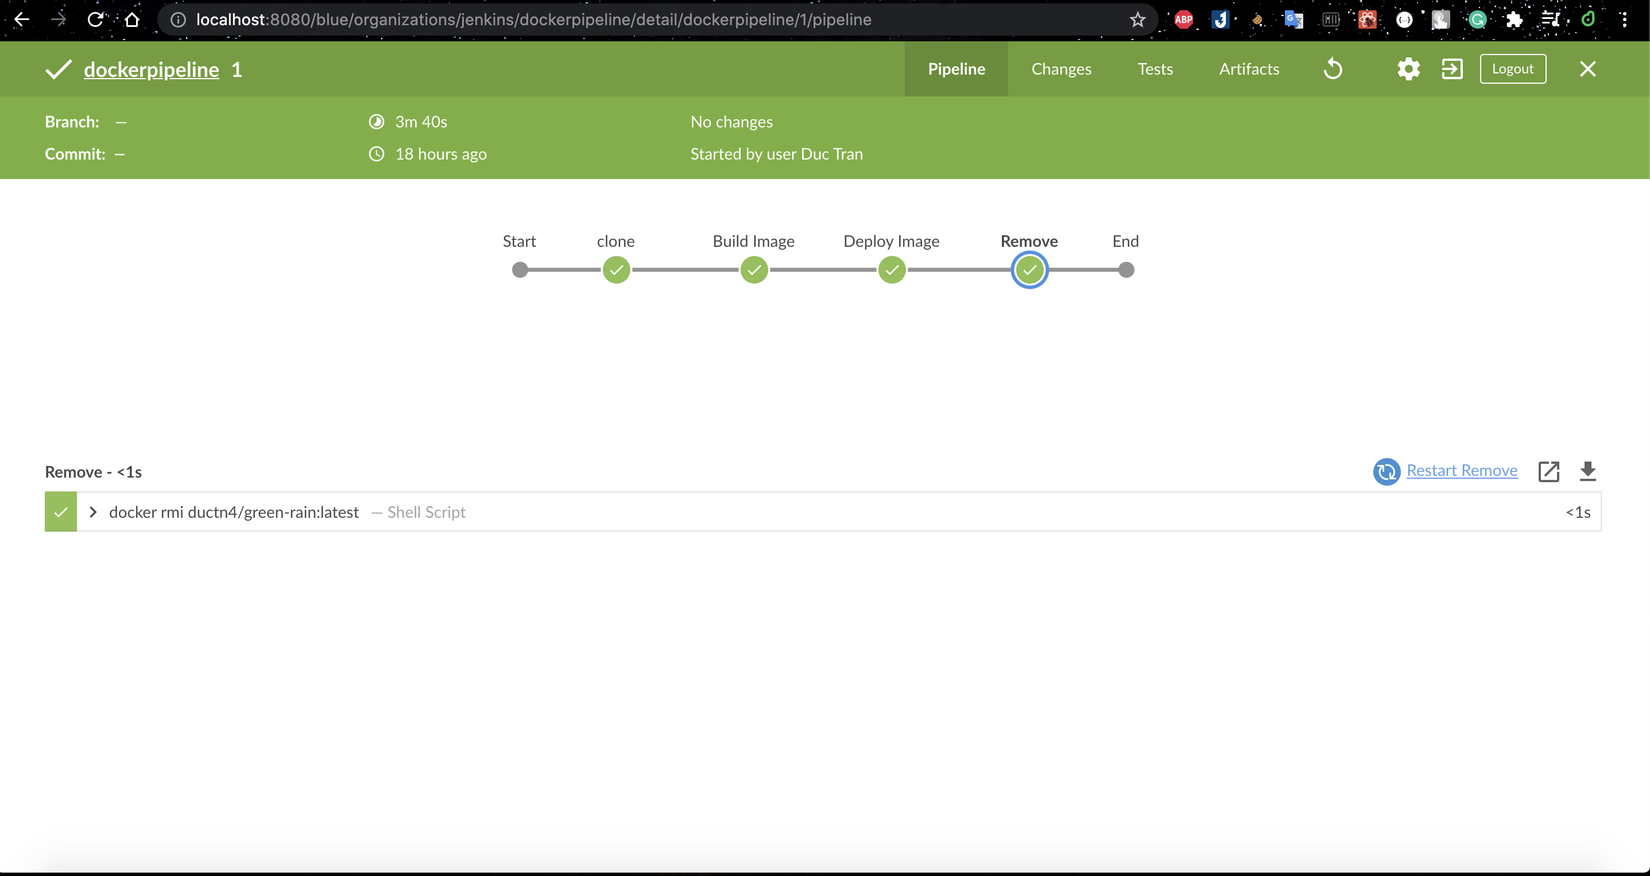Close the run details view
Screen dimensions: 1650x876
point(1588,69)
